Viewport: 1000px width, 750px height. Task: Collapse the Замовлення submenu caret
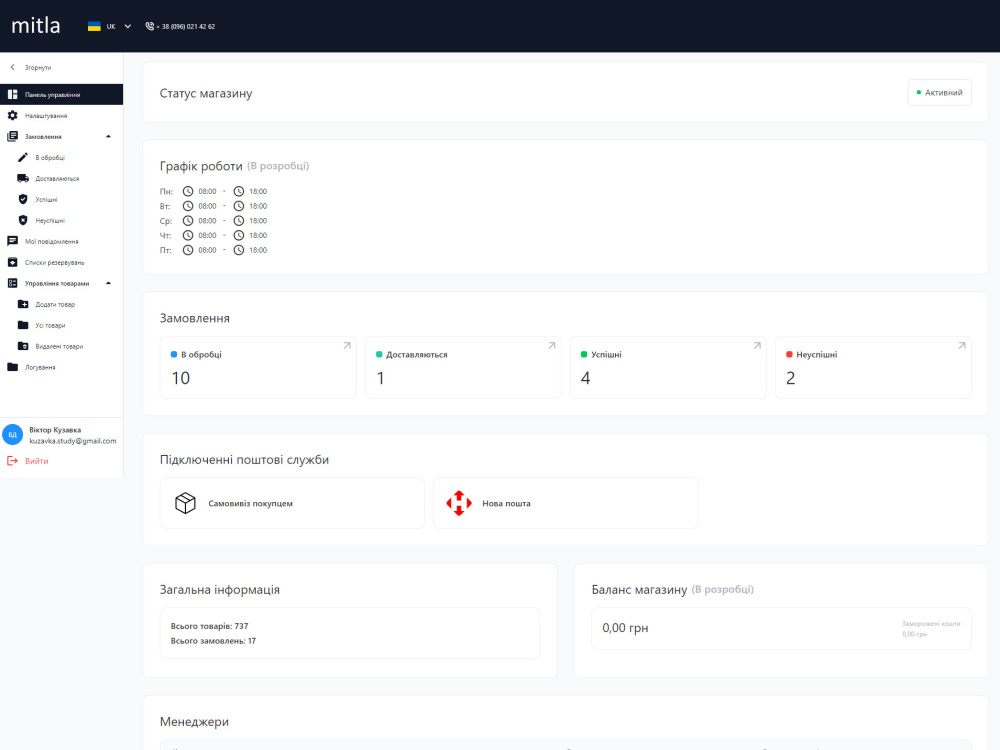(108, 136)
